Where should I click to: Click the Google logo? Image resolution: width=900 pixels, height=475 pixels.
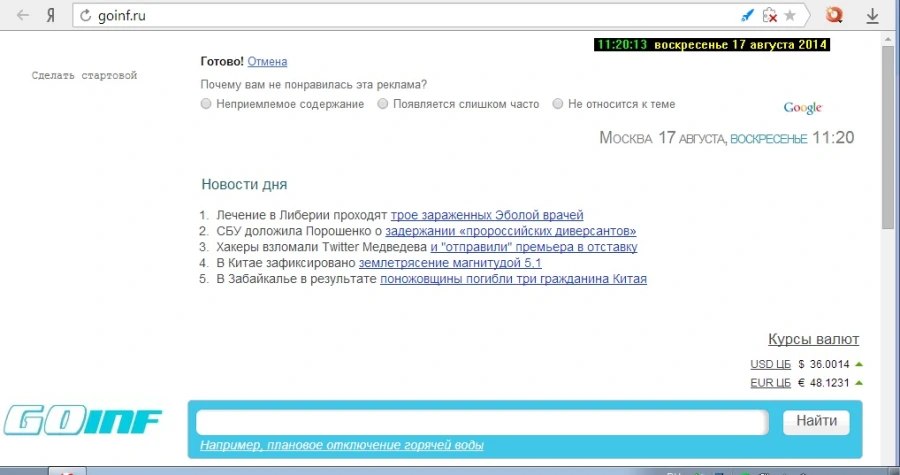coord(803,108)
